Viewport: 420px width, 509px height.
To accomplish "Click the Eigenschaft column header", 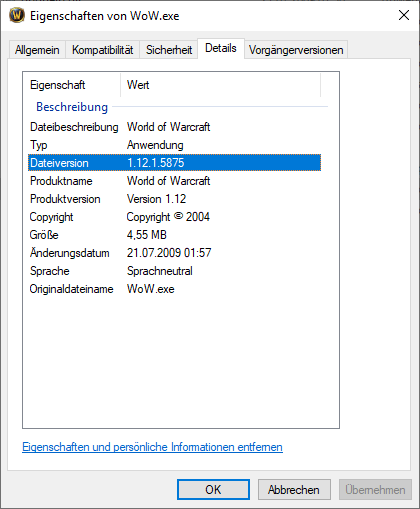I will pyautogui.click(x=72, y=85).
